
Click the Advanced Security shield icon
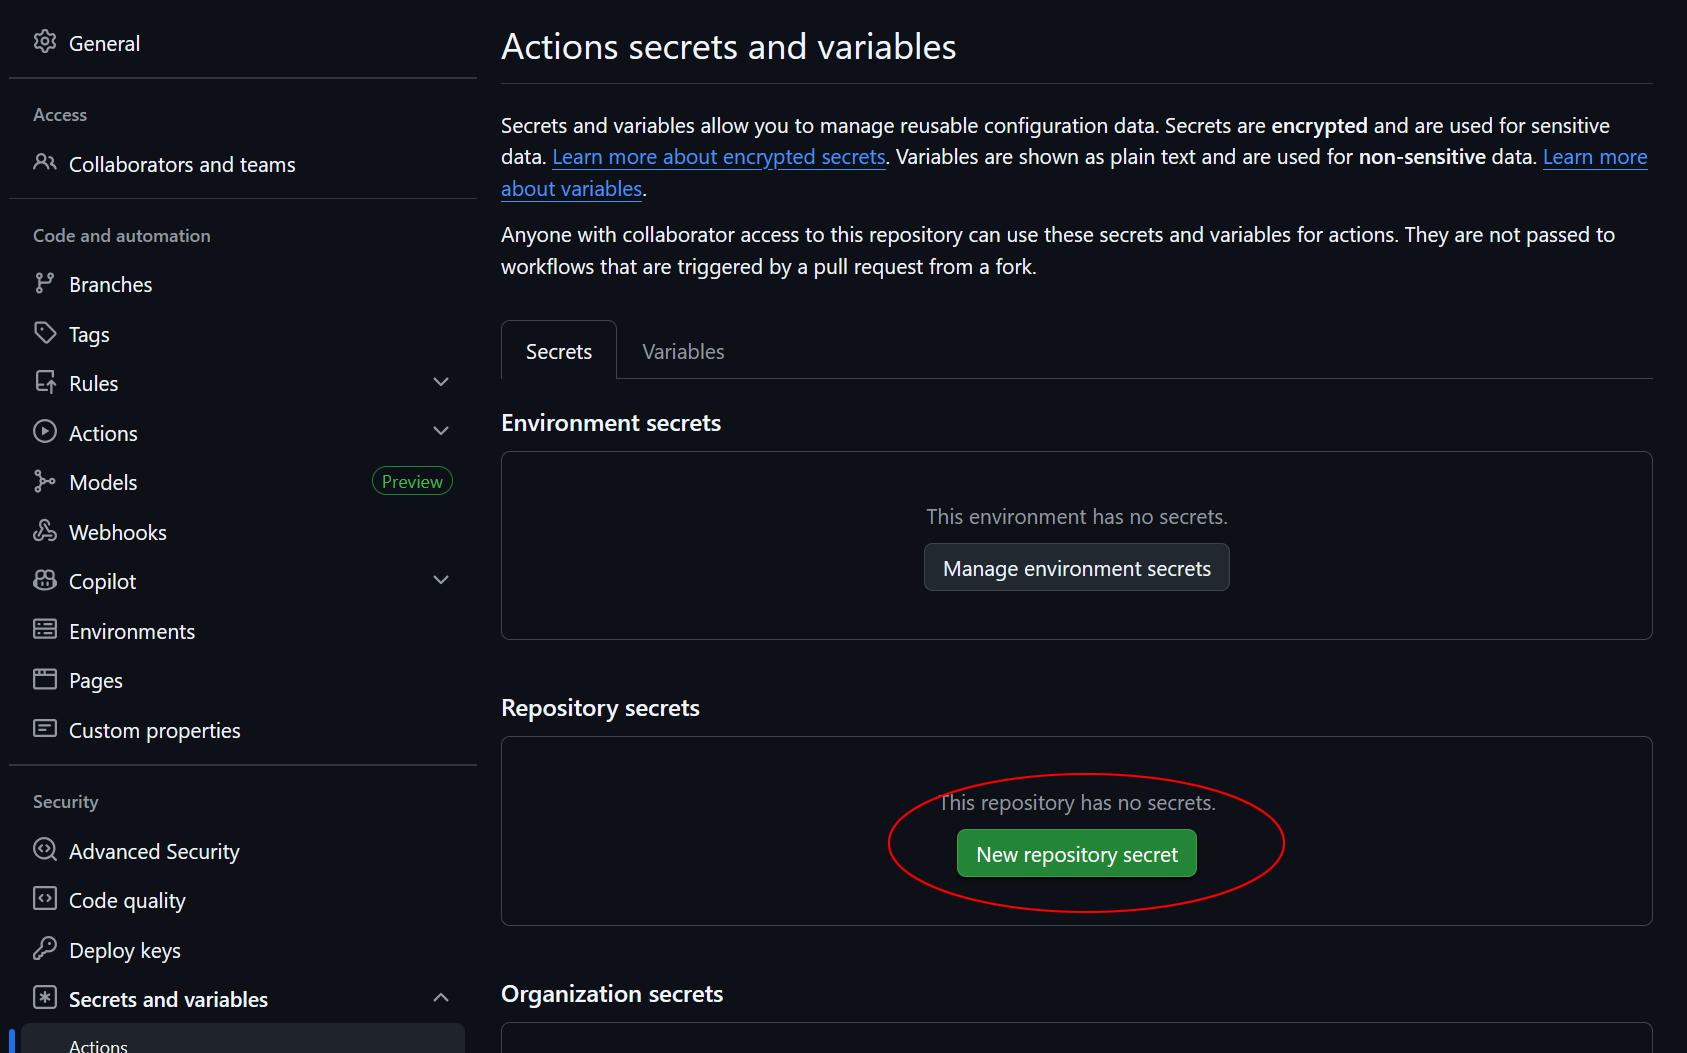pyautogui.click(x=45, y=849)
